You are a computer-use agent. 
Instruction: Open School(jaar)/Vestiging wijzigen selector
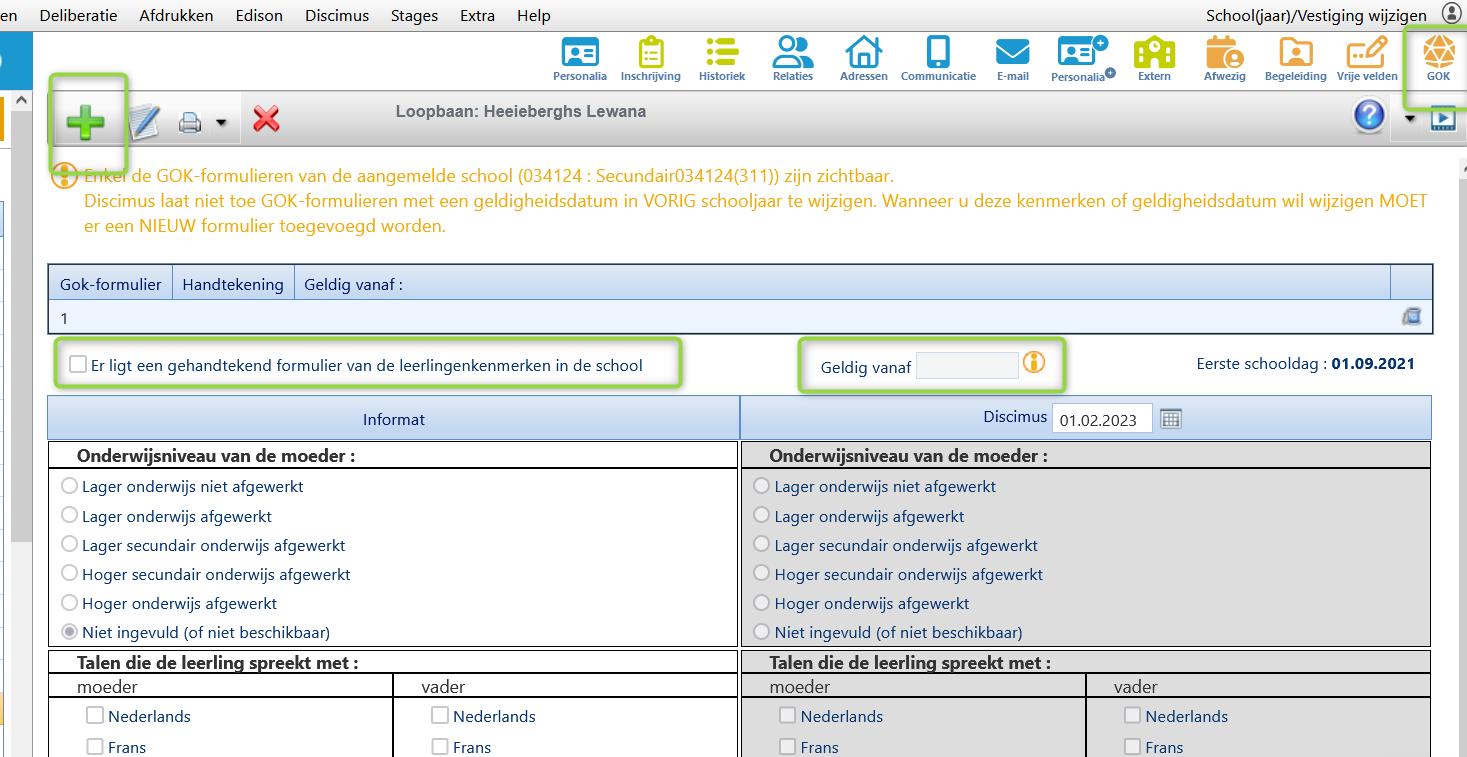click(1316, 15)
